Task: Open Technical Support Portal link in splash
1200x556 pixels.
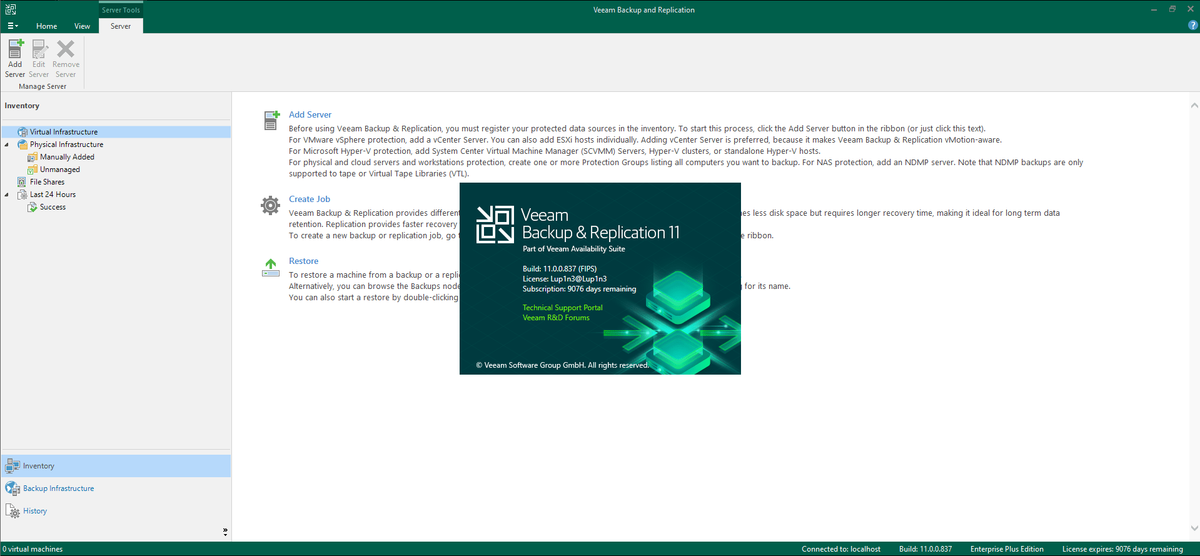Action: click(562, 307)
